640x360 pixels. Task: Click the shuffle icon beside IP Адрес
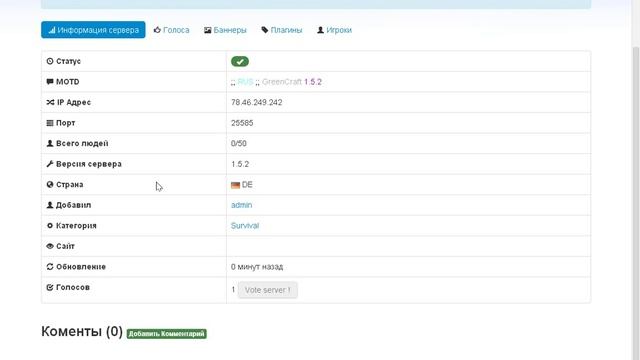(50, 102)
